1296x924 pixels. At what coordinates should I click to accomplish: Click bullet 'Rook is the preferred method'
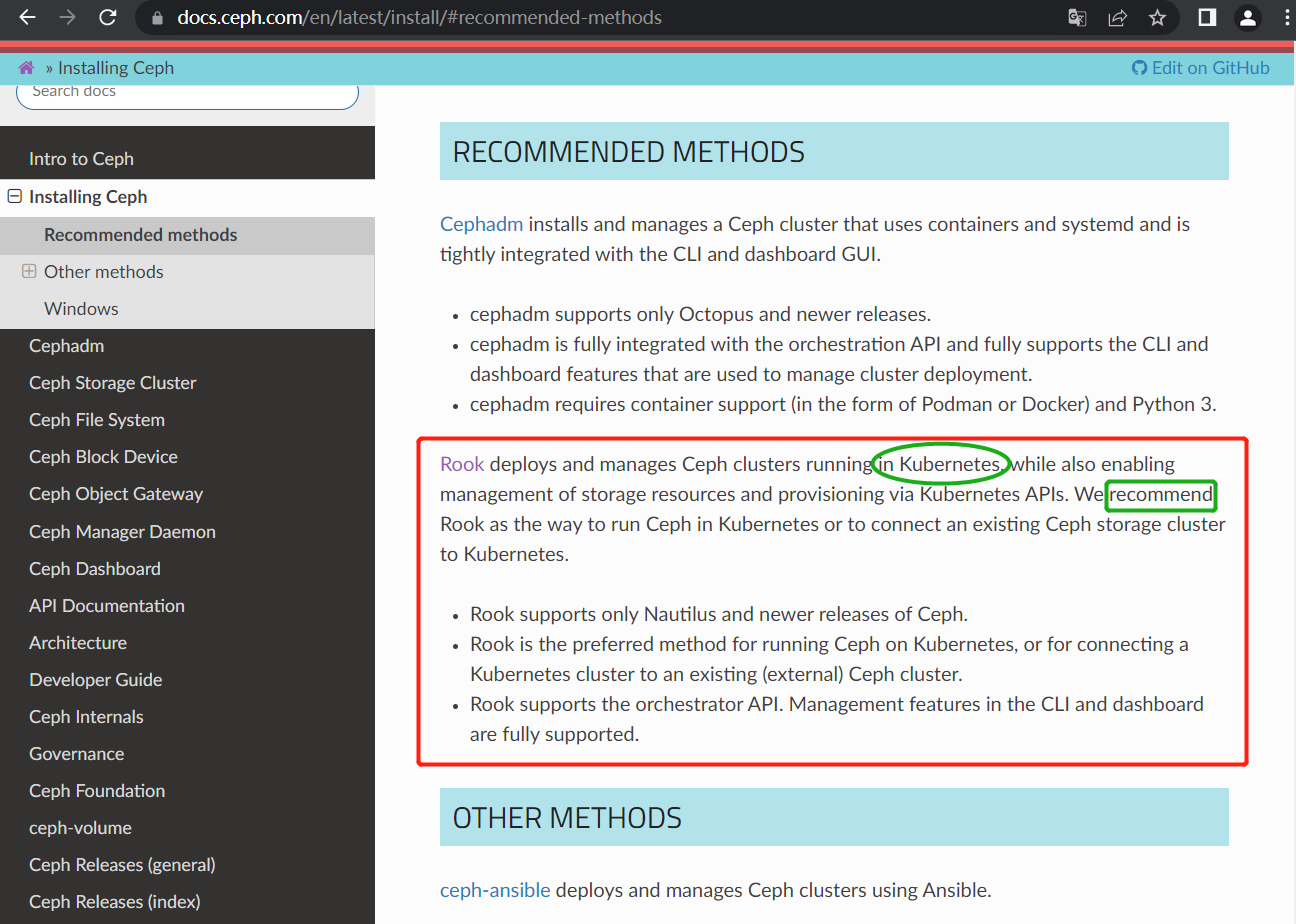pyautogui.click(x=829, y=659)
